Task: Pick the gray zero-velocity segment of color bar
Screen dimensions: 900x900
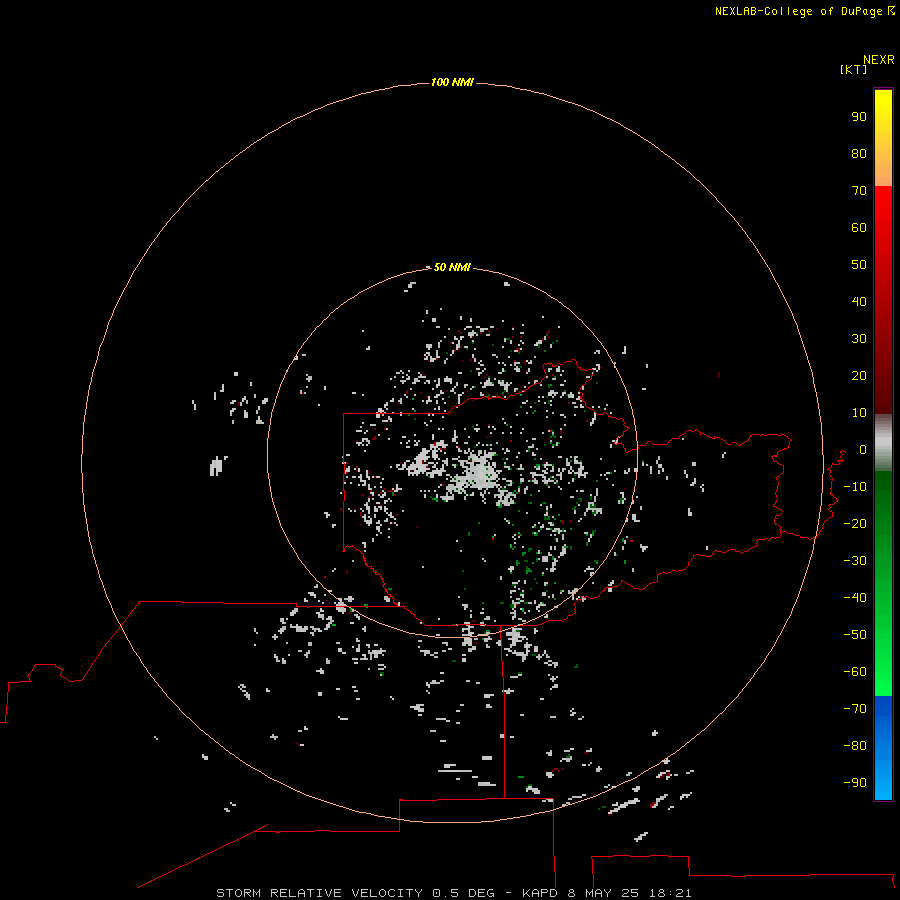Action: click(x=883, y=443)
